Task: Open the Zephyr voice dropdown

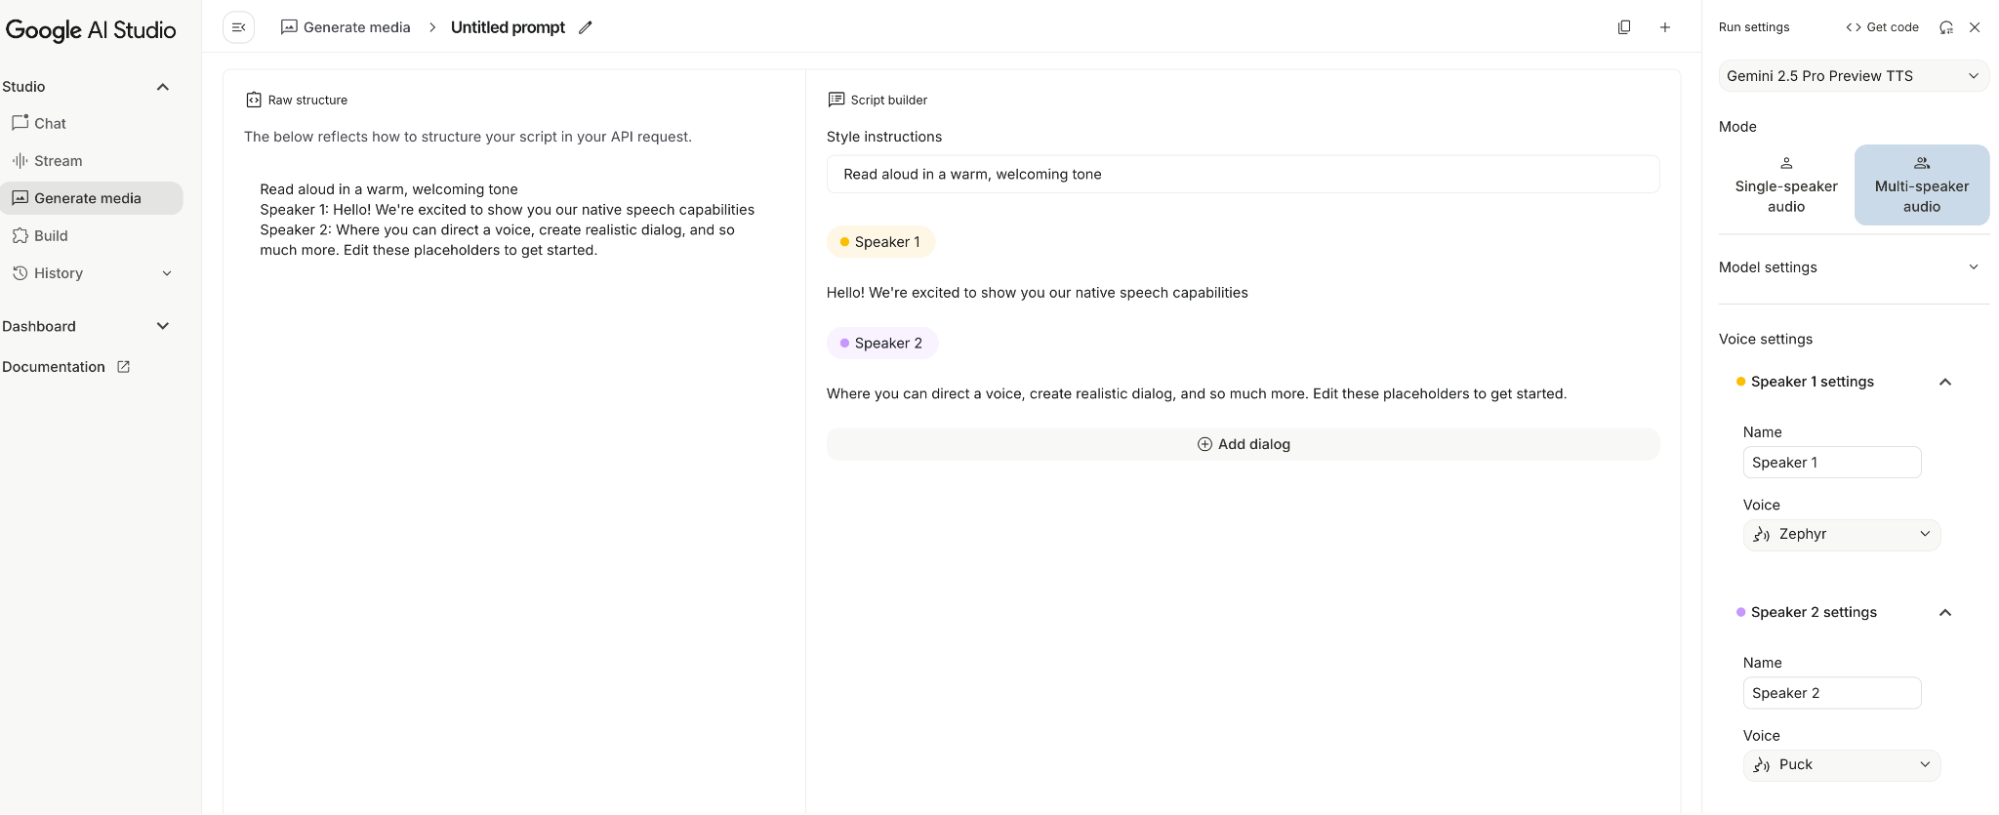Action: point(1841,534)
